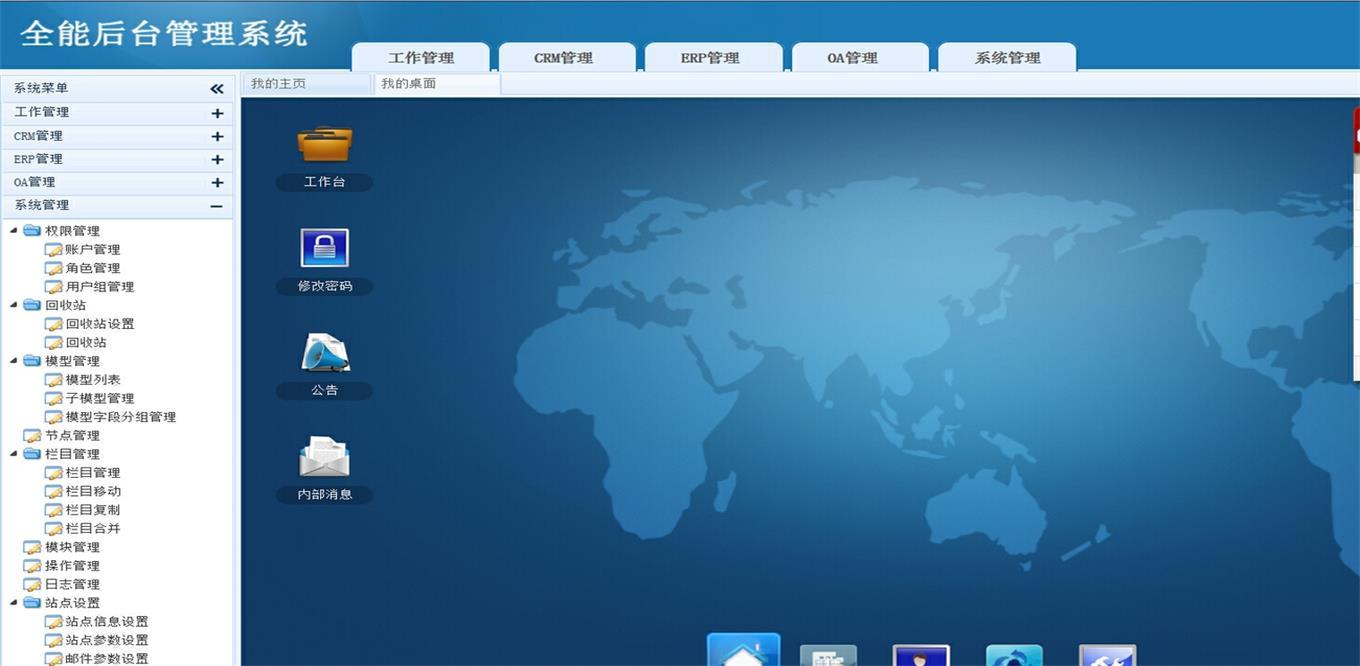Collapse the 回收站 folder node triangle

pyautogui.click(x=14, y=305)
